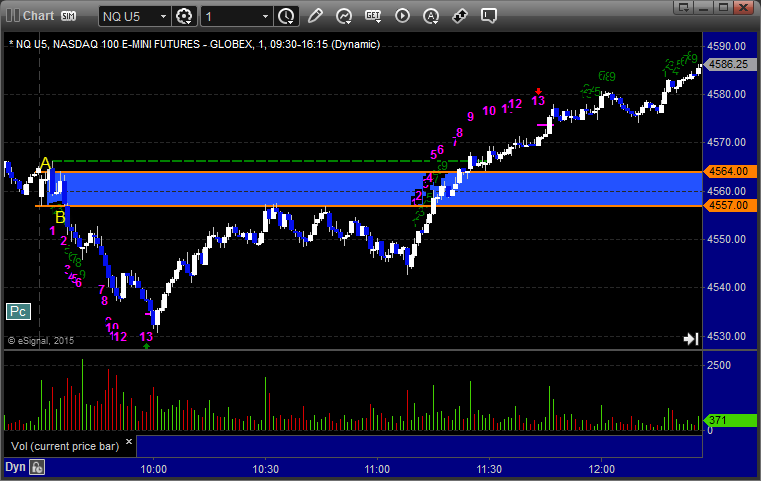Open the alerts A circle menu

click(x=430, y=16)
